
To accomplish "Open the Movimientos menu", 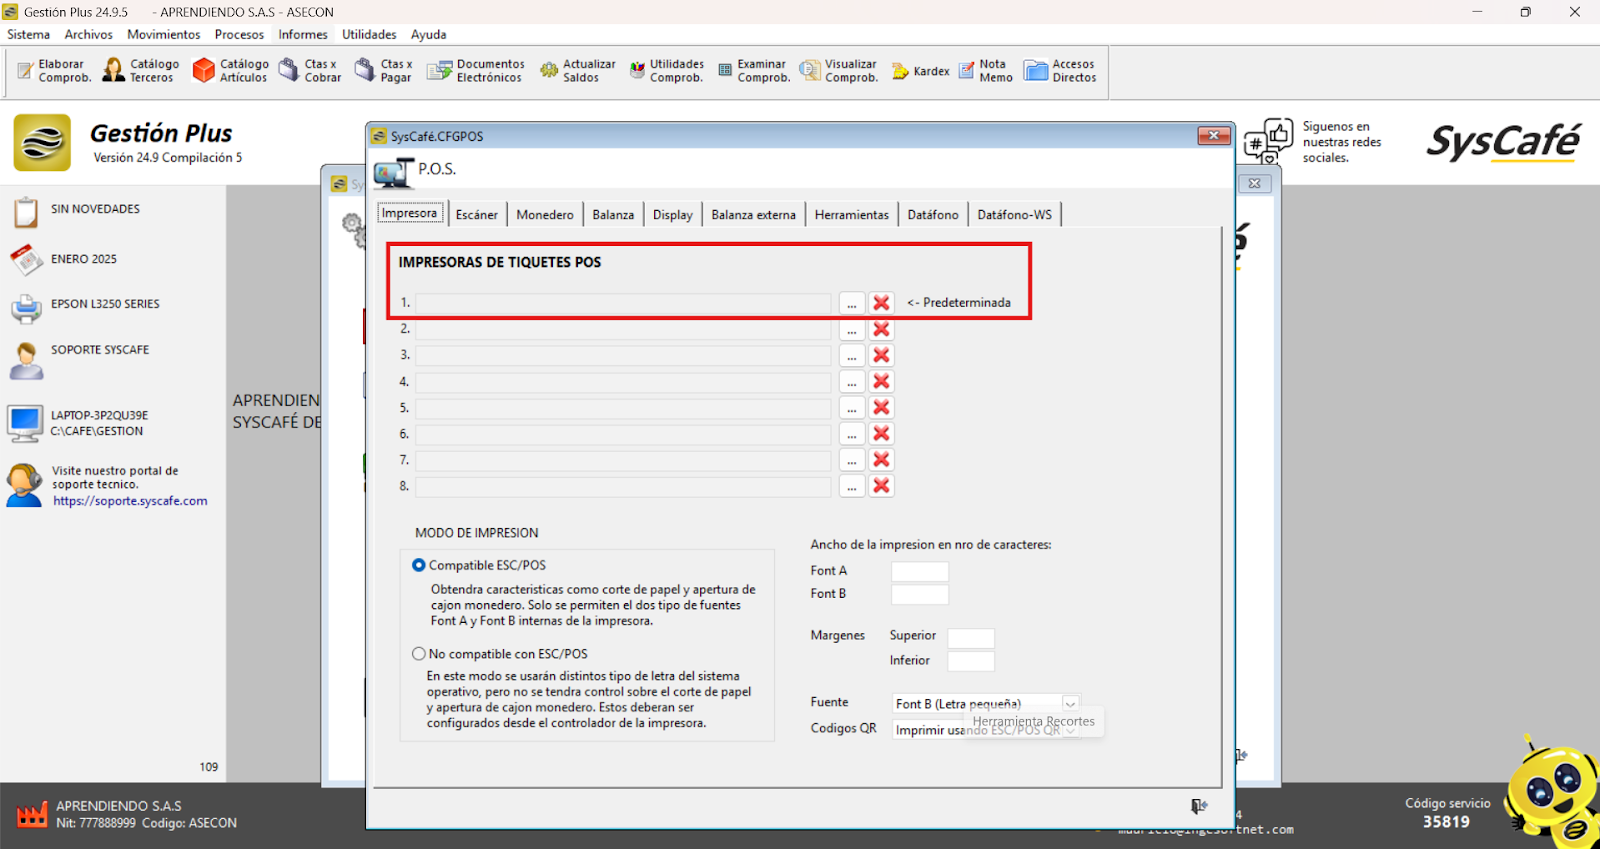I will [163, 34].
